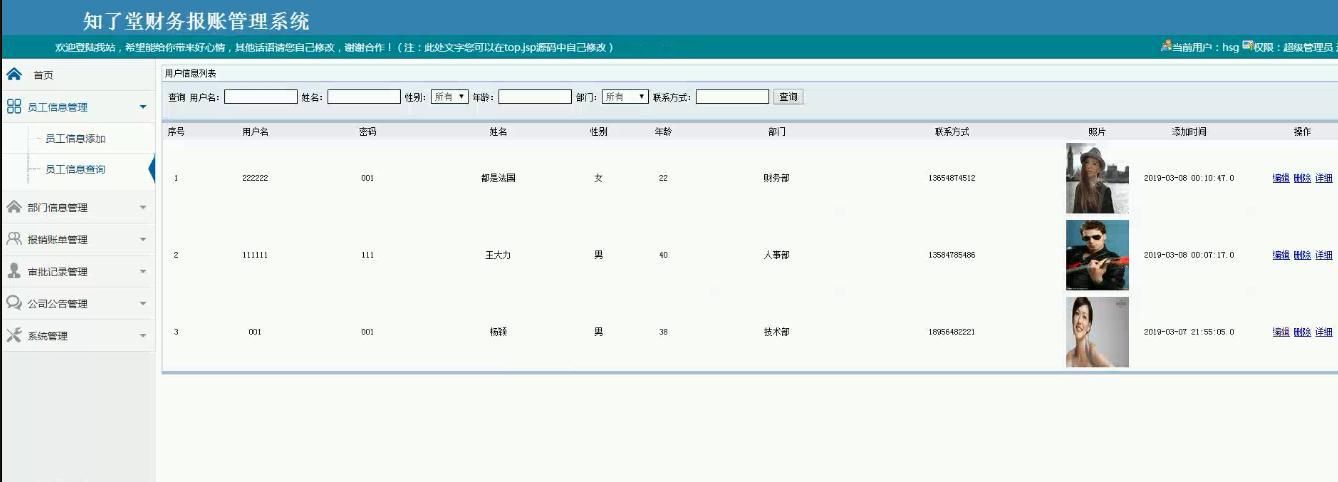Viewport: 1338px width, 482px height.
Task: Open the 公司公告管理 menu label
Action: 57,304
